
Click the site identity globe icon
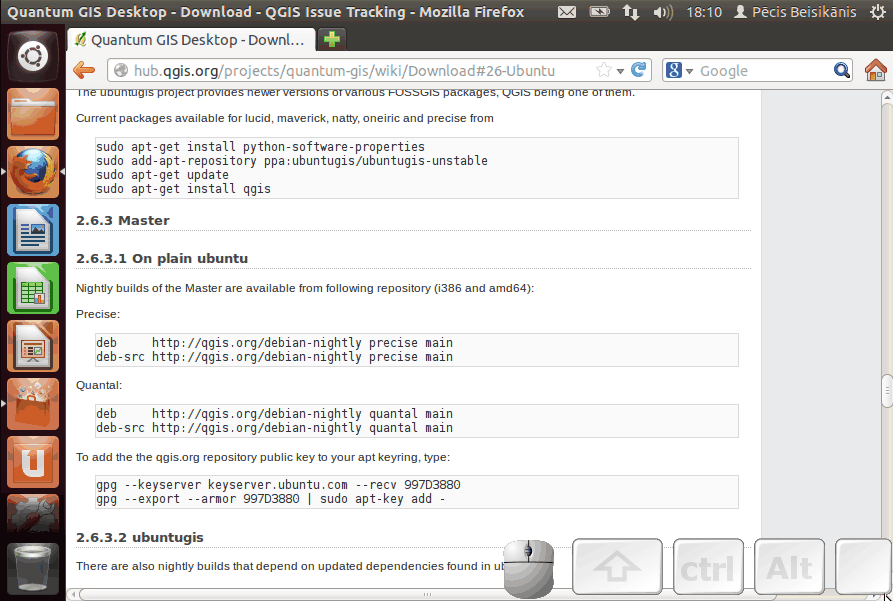121,70
